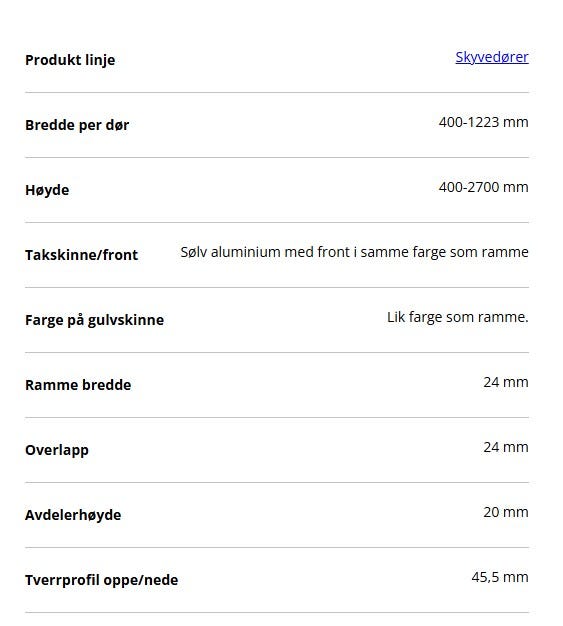
Task: Click the Takskinne/front label
Action: click(81, 255)
